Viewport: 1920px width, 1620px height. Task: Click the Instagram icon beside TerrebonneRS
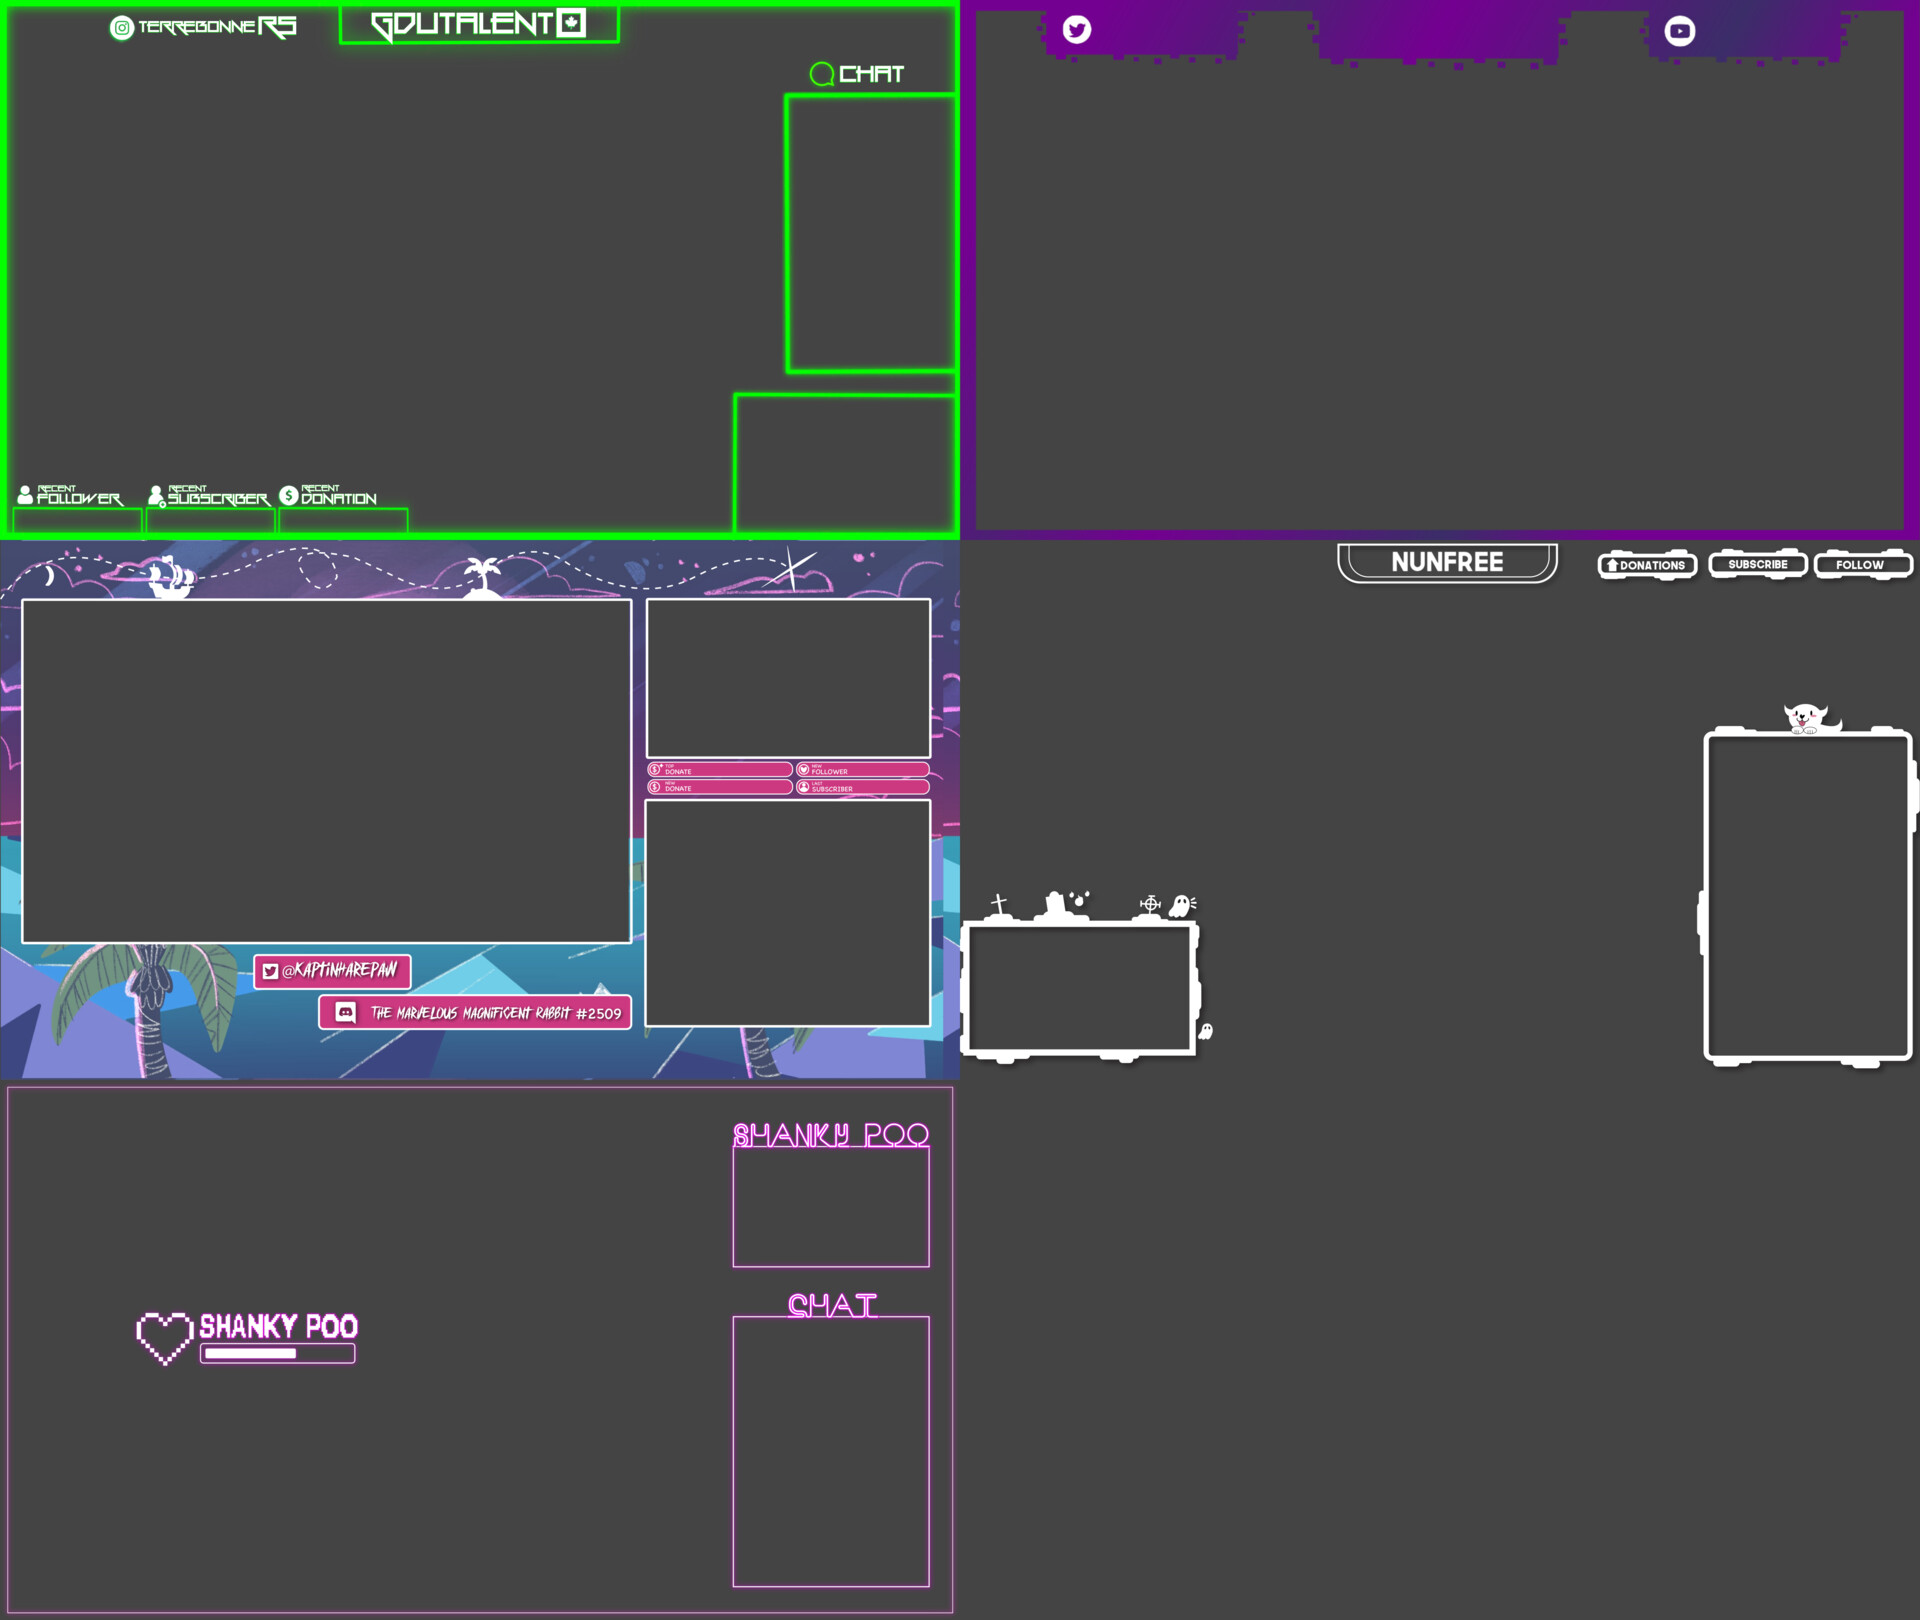(x=121, y=28)
